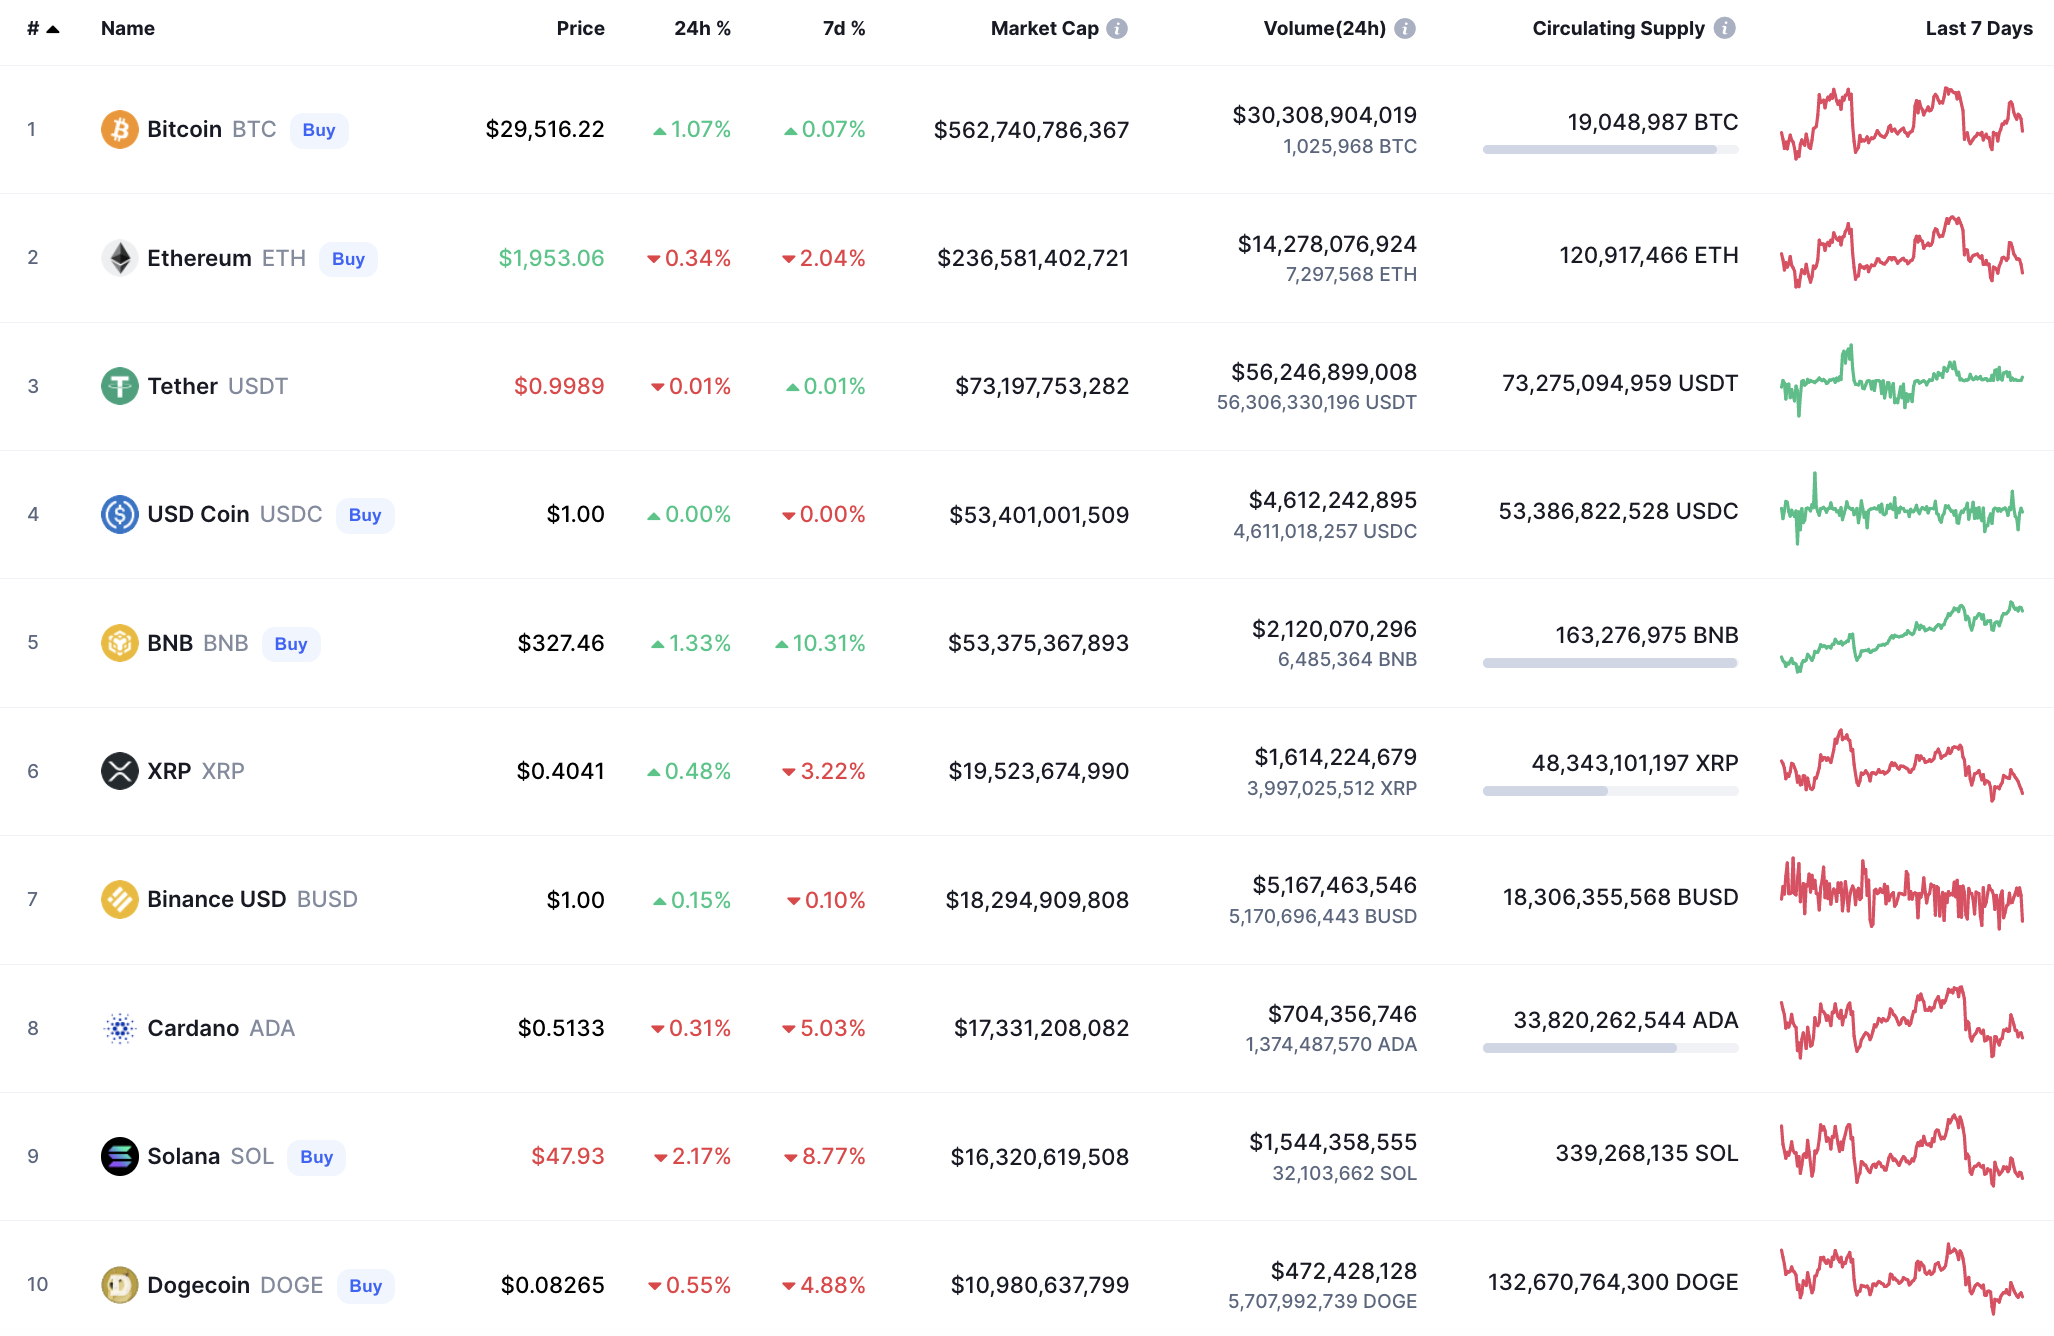This screenshot has height=1336, width=2054.
Task: Click the Solana logo icon
Action: tap(119, 1156)
